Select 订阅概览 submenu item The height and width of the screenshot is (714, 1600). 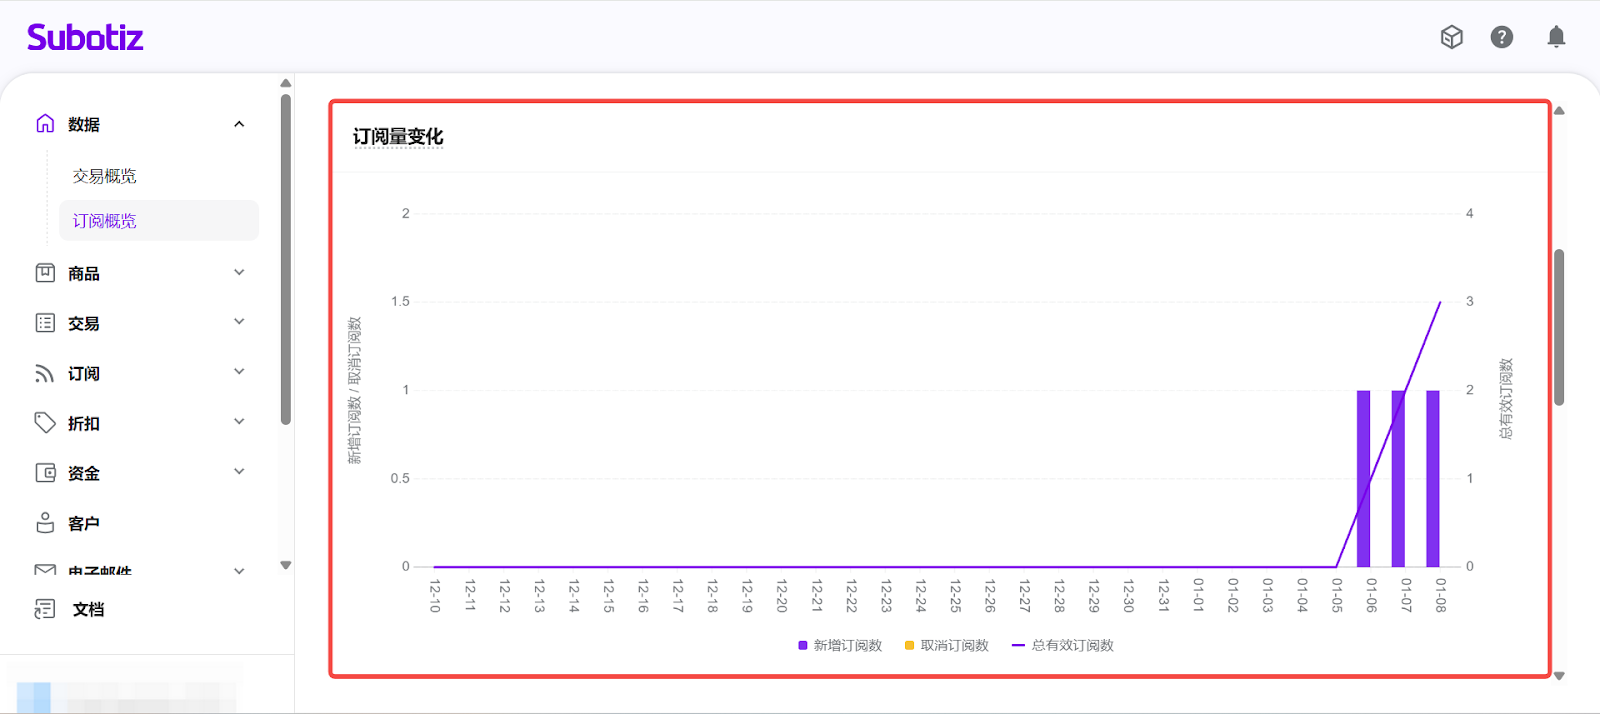pos(104,221)
